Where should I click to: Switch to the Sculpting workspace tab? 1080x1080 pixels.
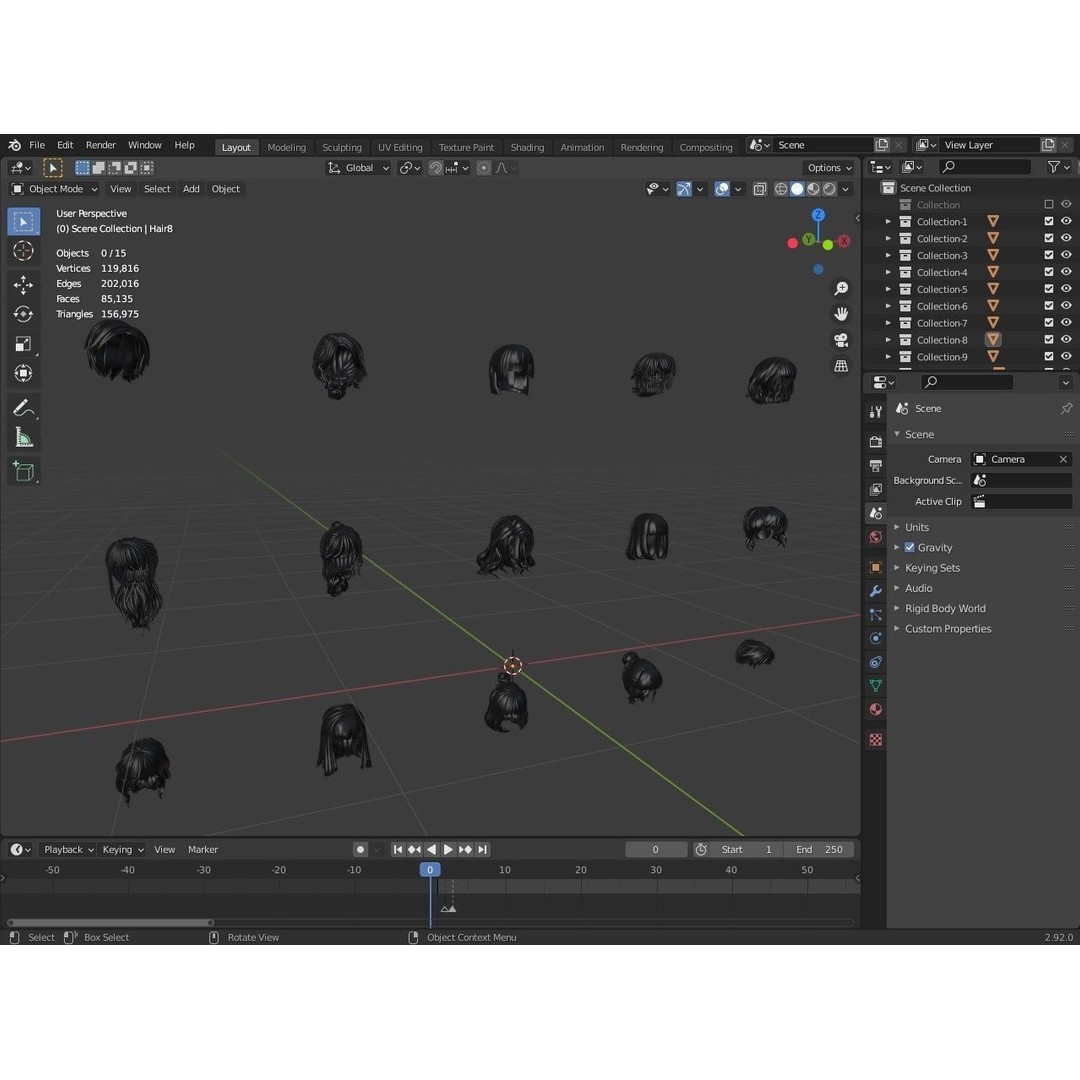pos(342,147)
